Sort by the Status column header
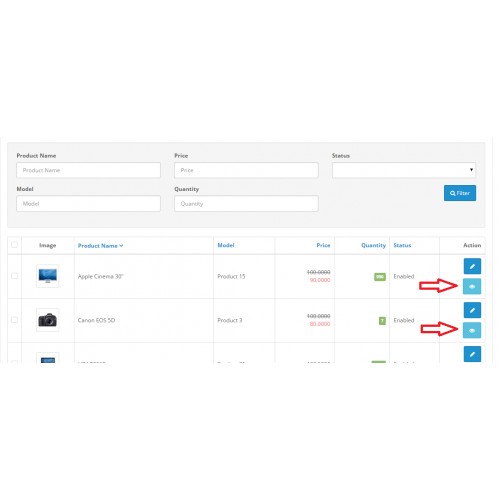Image resolution: width=500 pixels, height=500 pixels. (x=402, y=245)
